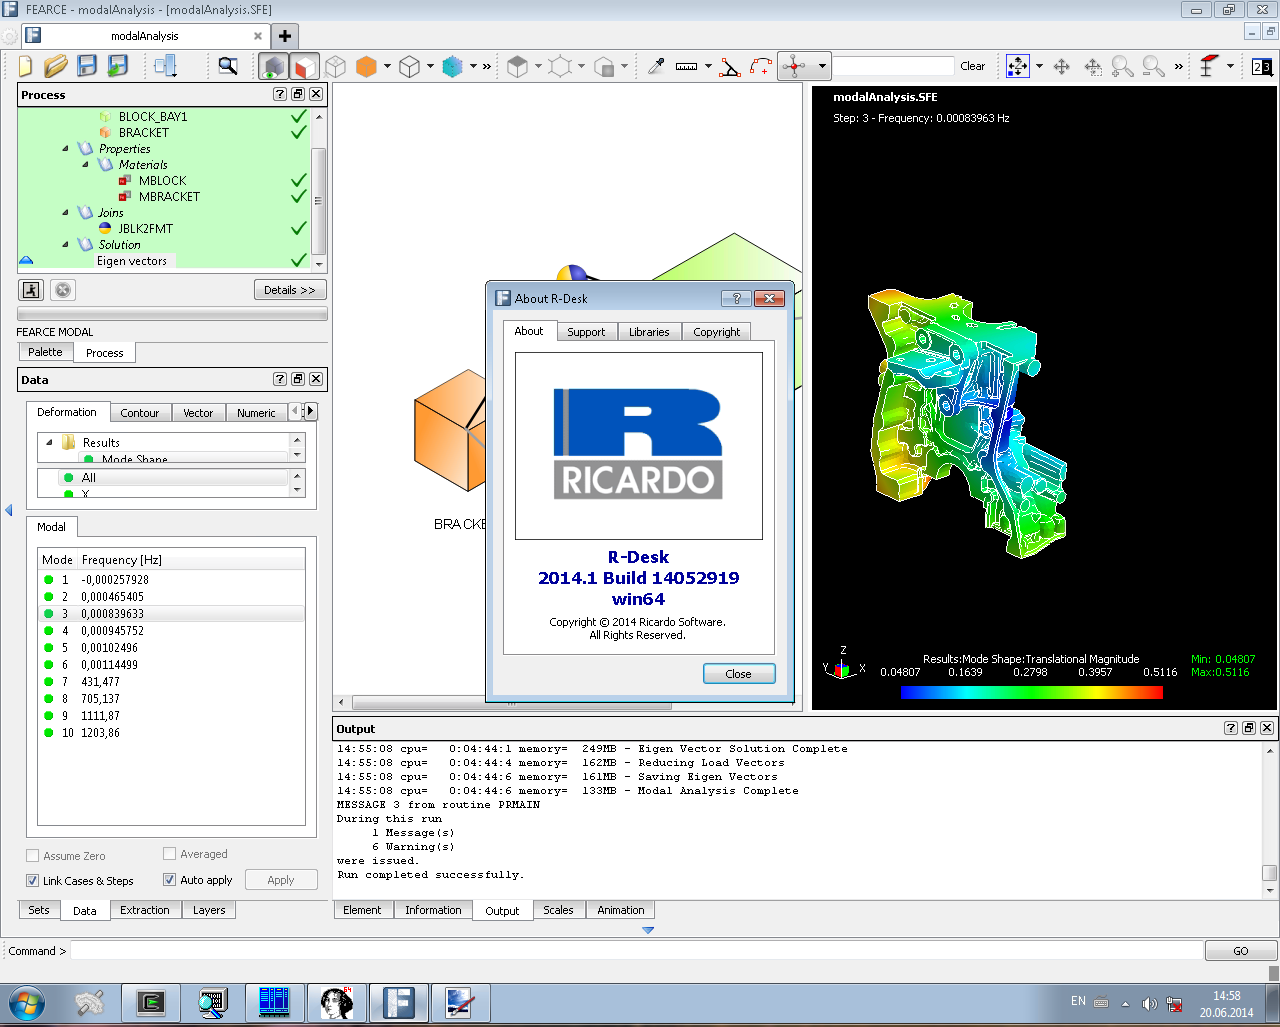Uncheck Link Cases & Steps

[x=33, y=881]
